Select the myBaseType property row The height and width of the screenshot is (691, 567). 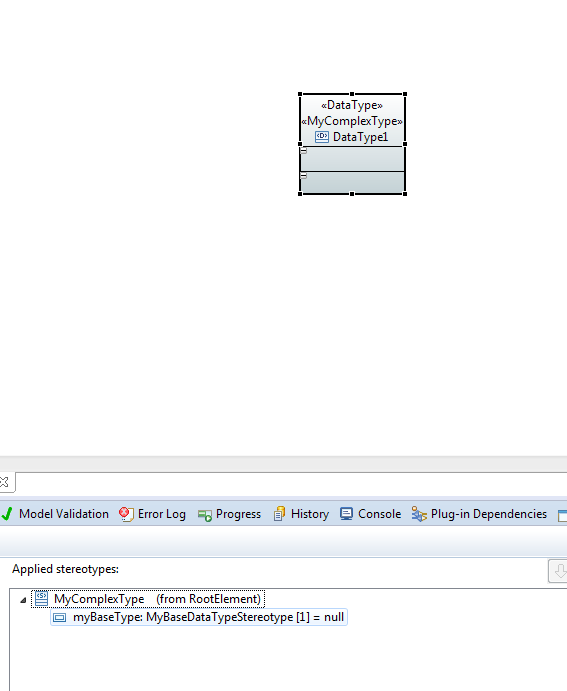tap(199, 617)
